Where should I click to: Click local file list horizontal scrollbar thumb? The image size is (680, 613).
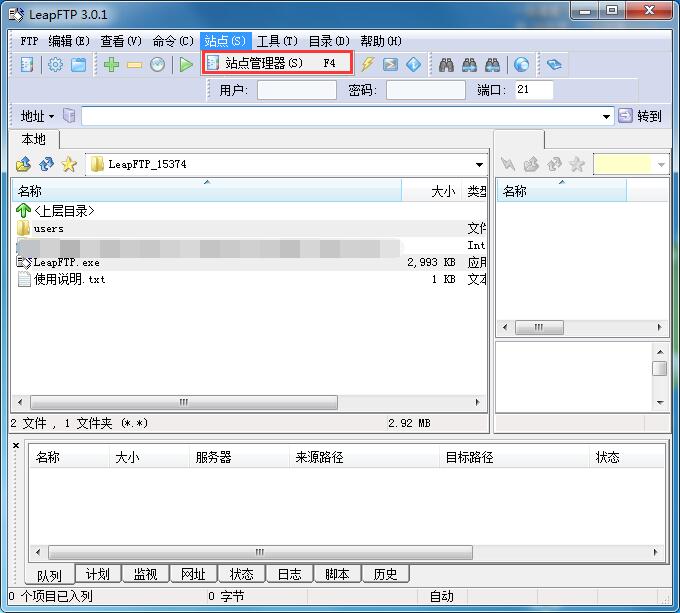[184, 402]
